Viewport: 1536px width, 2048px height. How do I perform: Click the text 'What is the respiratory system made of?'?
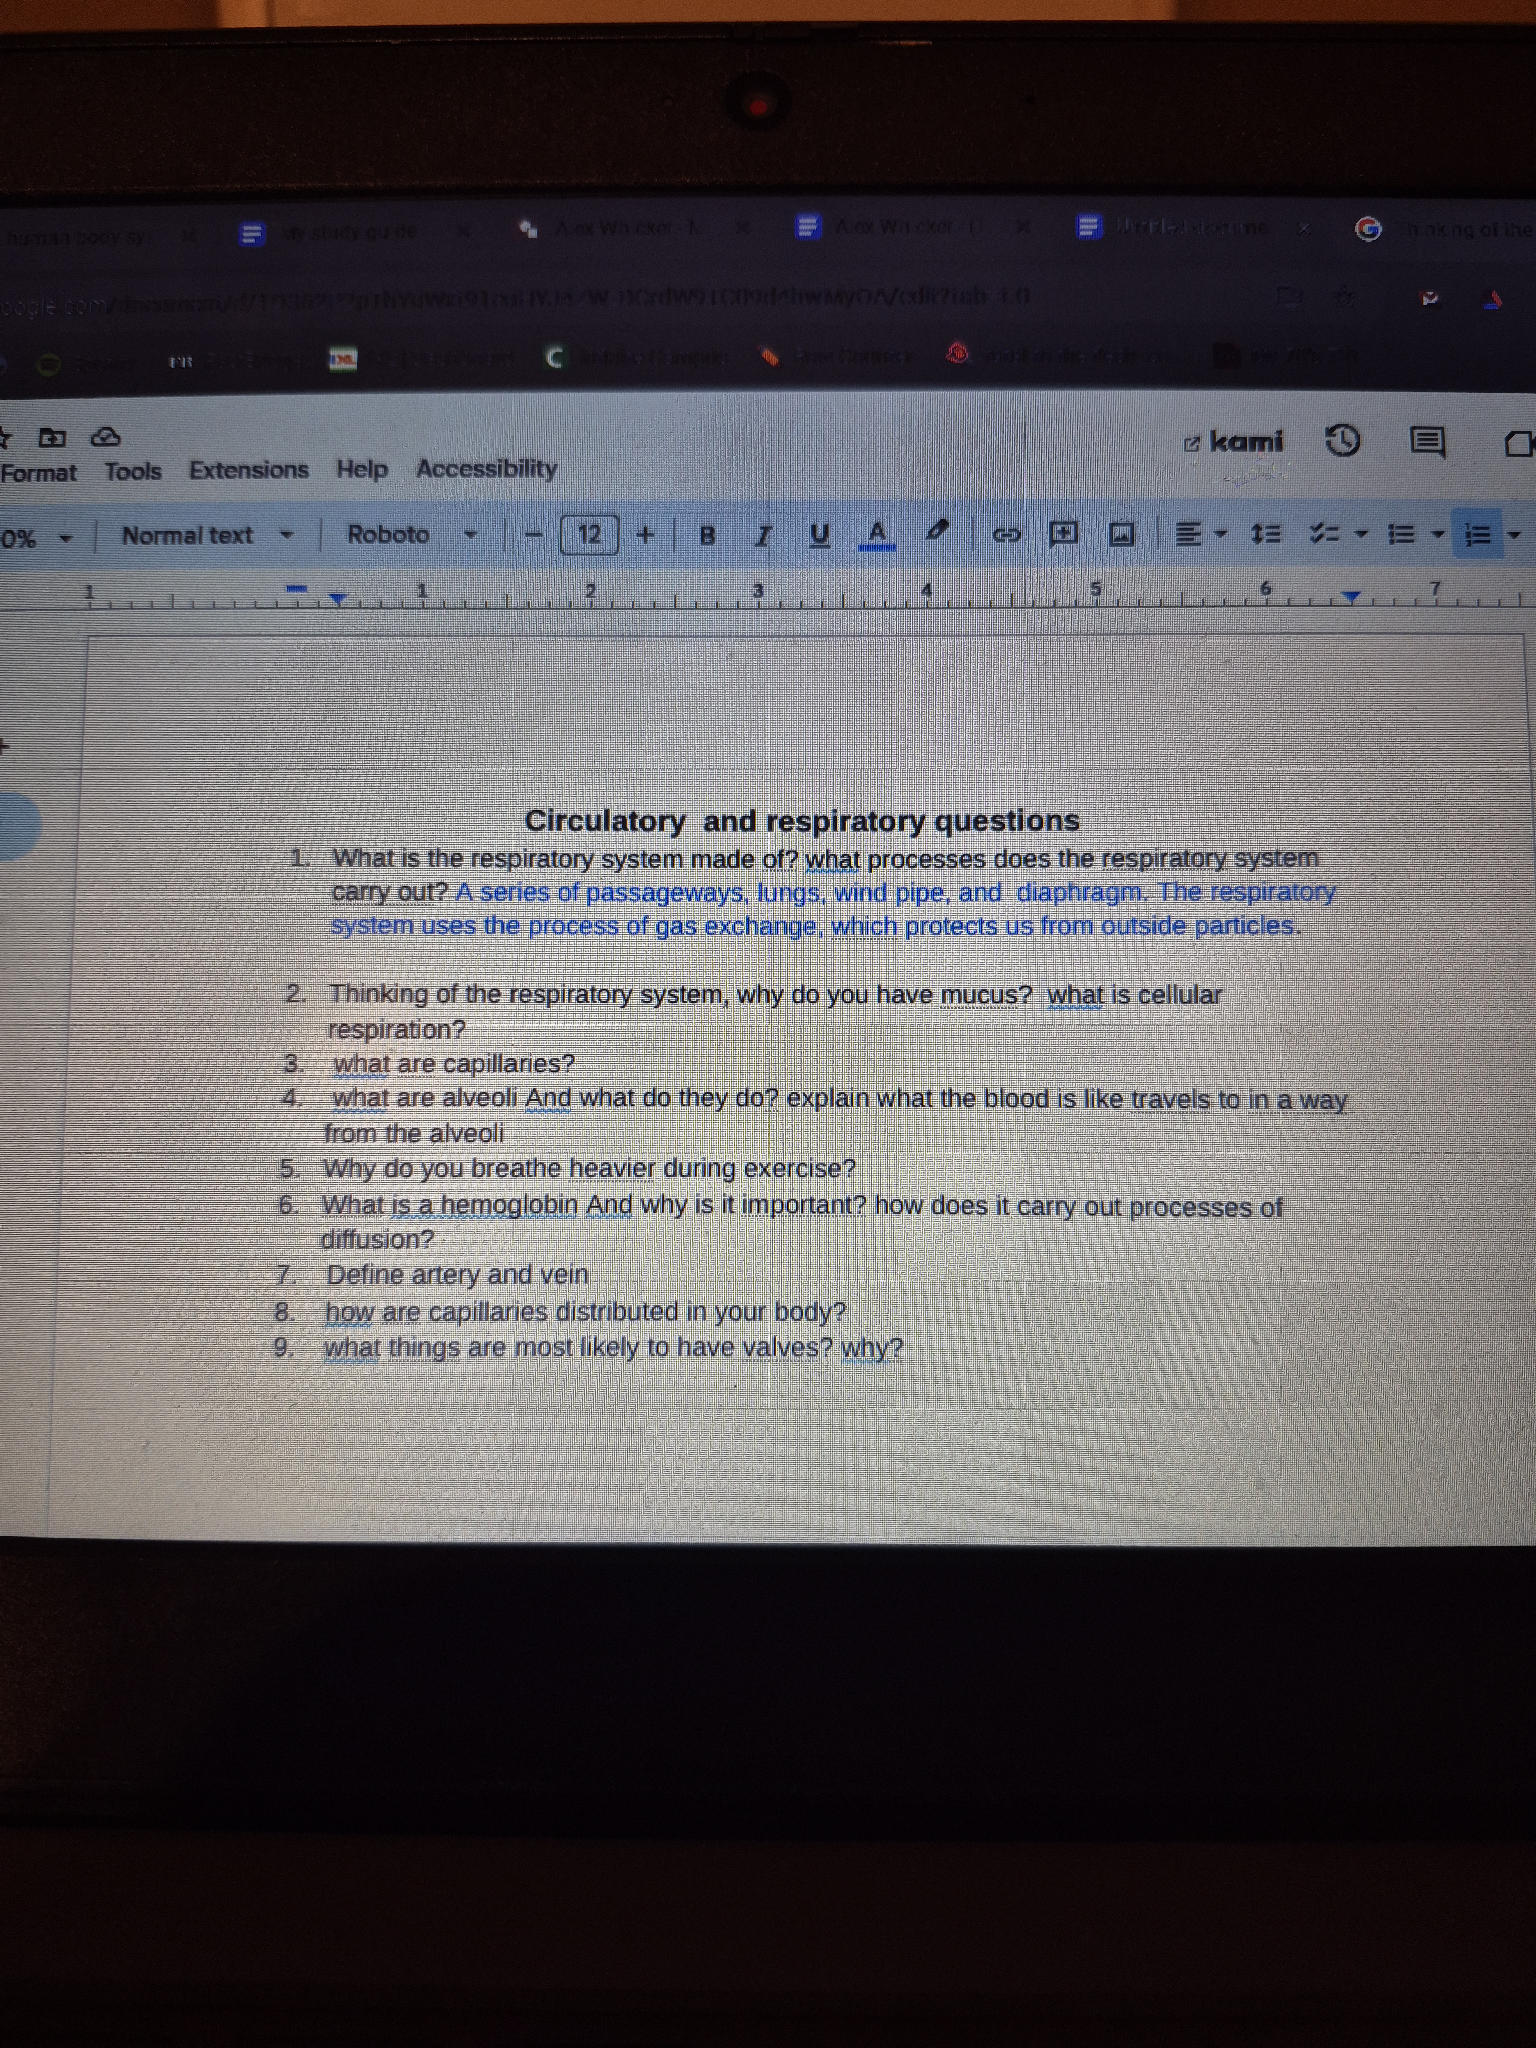pos(564,859)
